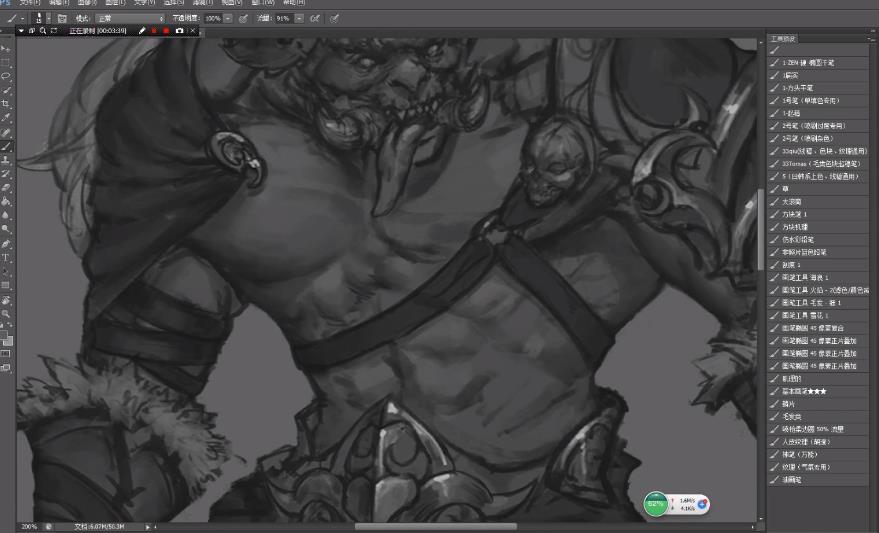Click the recorder's magnifier icon
This screenshot has height=533, width=879.
point(43,31)
